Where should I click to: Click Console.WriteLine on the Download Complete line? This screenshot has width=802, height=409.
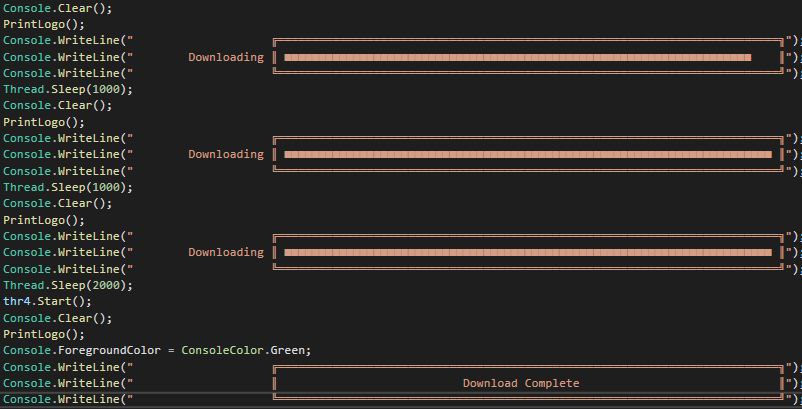61,383
